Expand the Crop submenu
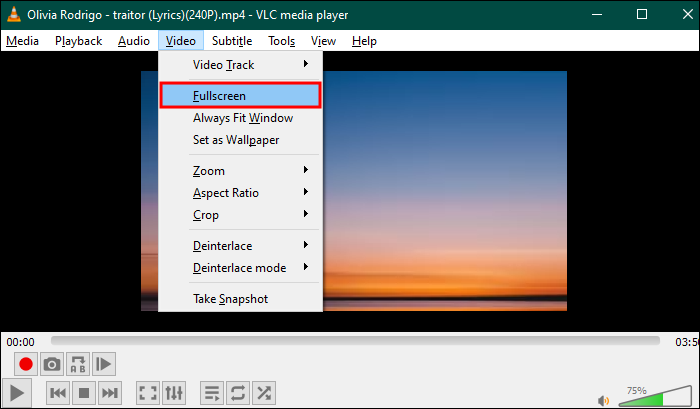The width and height of the screenshot is (700, 409). click(x=240, y=215)
